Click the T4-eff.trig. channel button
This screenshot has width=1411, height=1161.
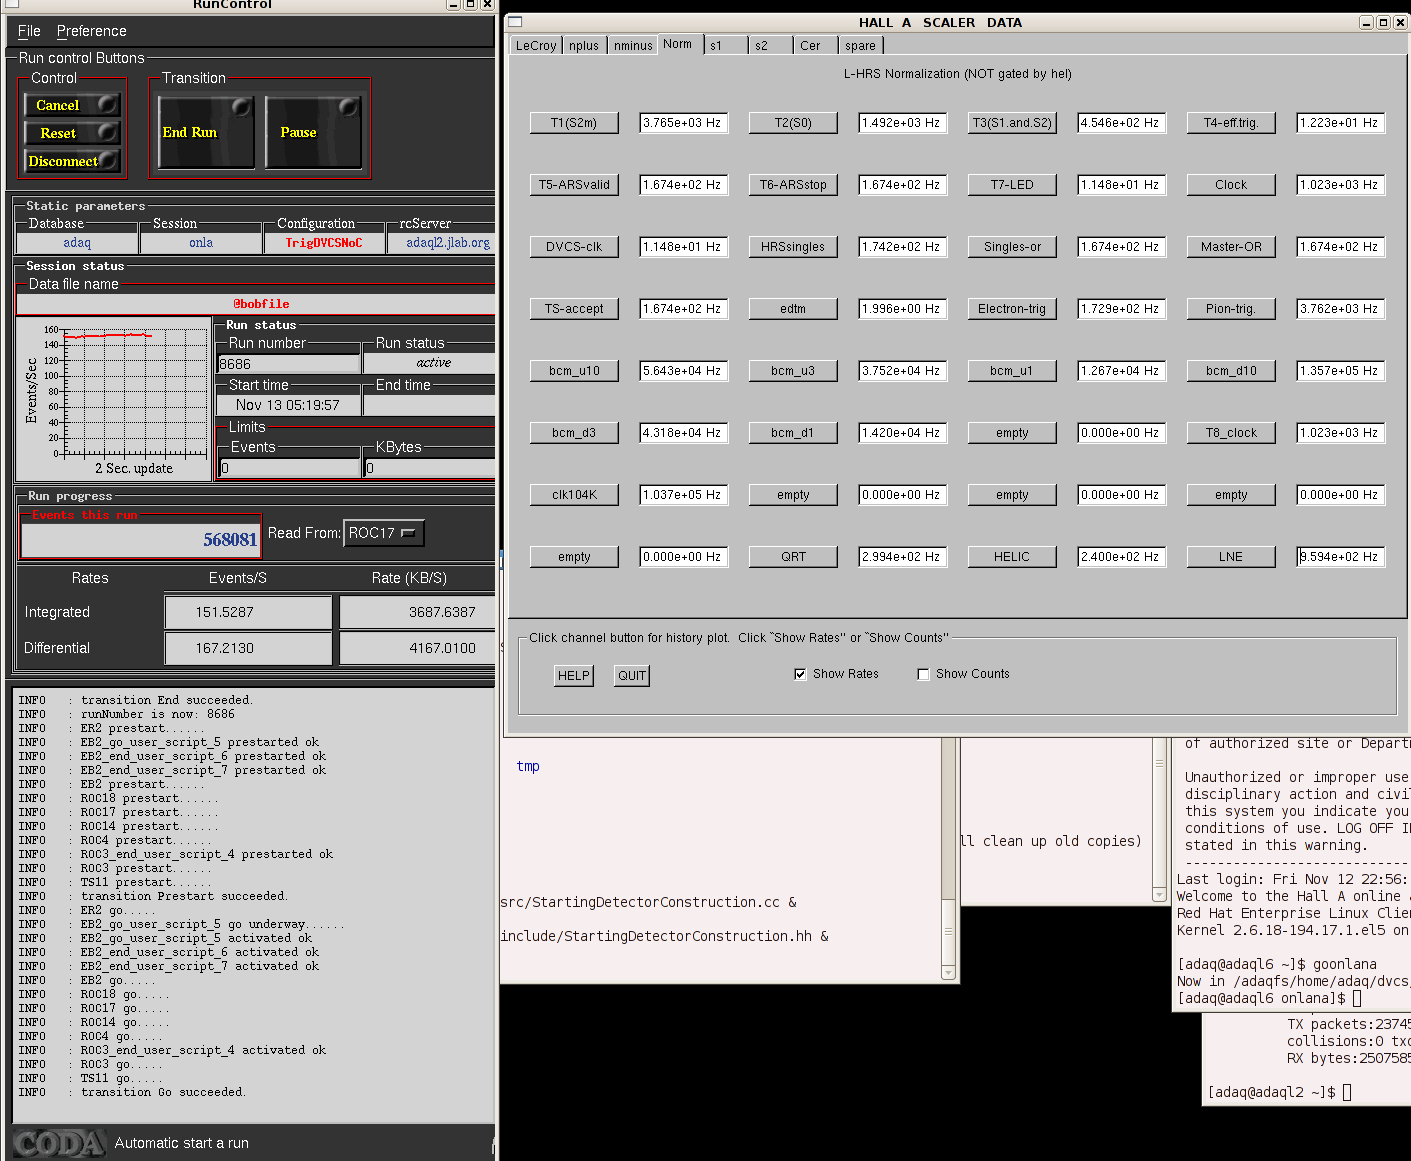[x=1231, y=123]
